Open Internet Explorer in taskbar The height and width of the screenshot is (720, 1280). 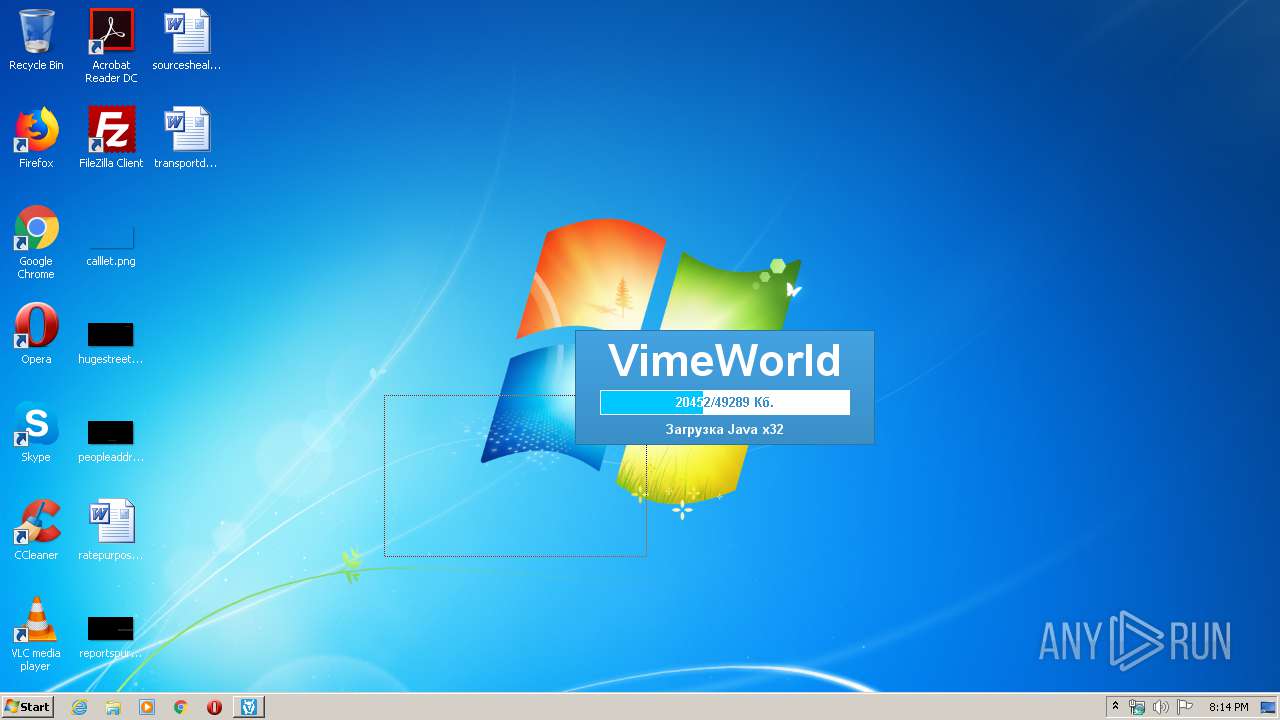tap(80, 707)
